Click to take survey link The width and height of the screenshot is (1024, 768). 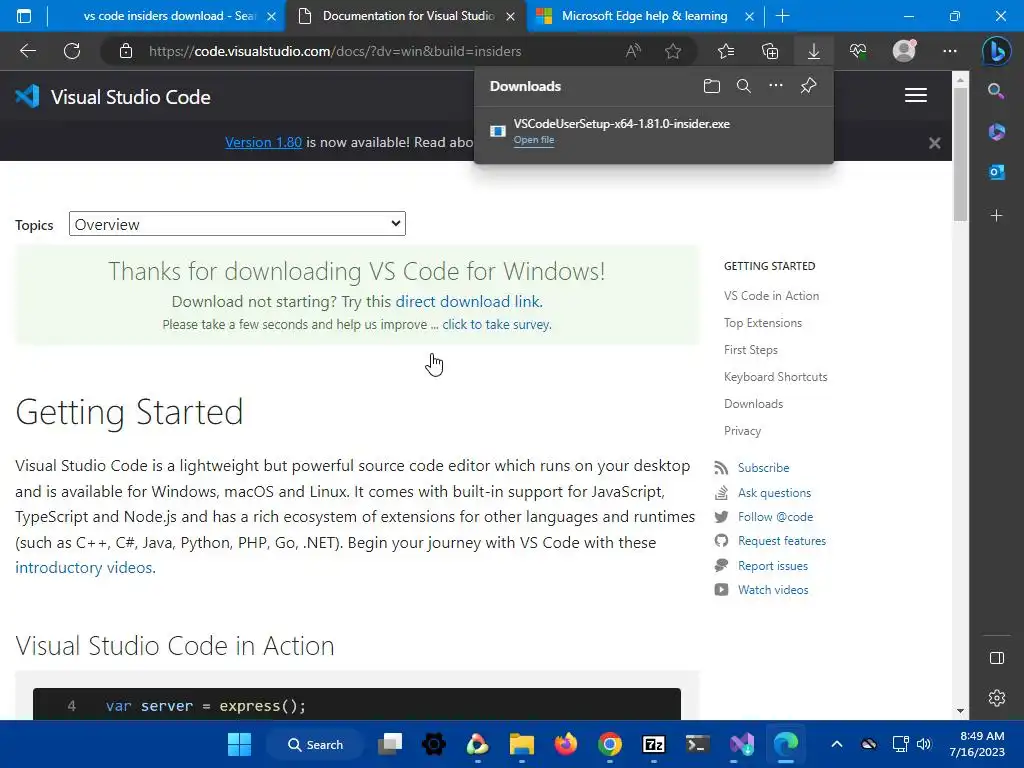pos(496,325)
